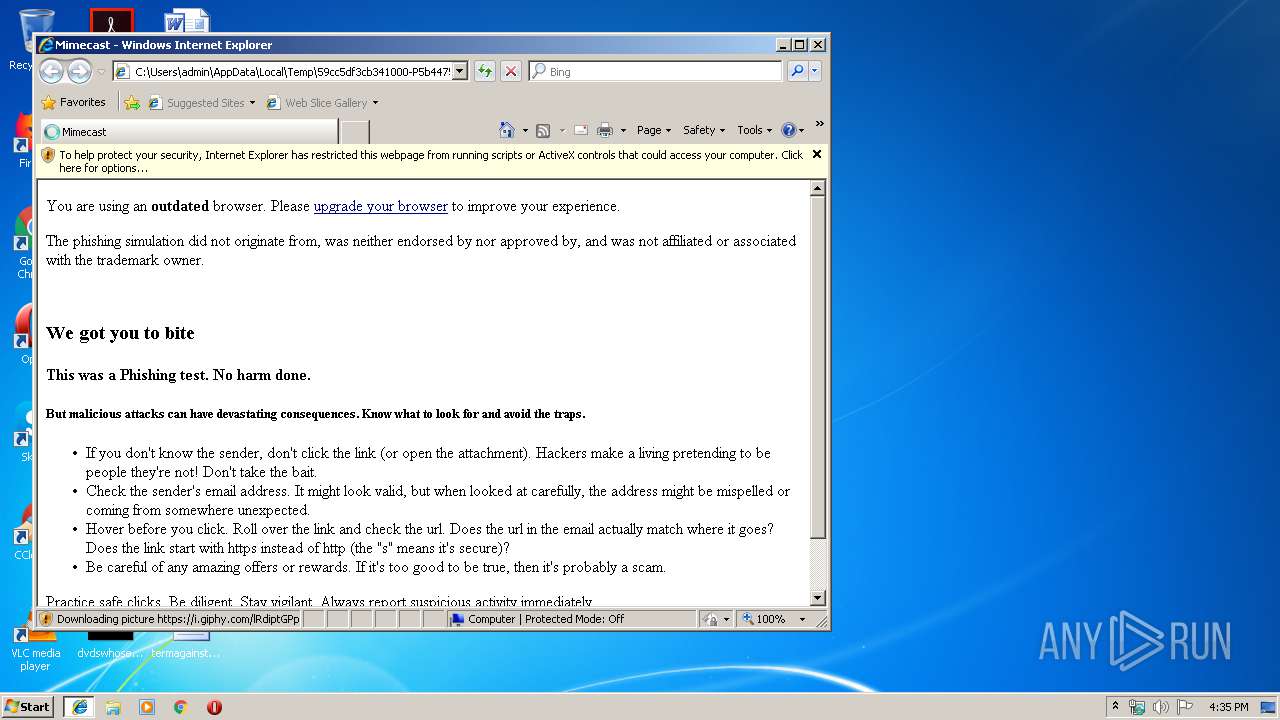The image size is (1280, 720).
Task: Click the scroll up arrow of page
Action: pos(817,188)
